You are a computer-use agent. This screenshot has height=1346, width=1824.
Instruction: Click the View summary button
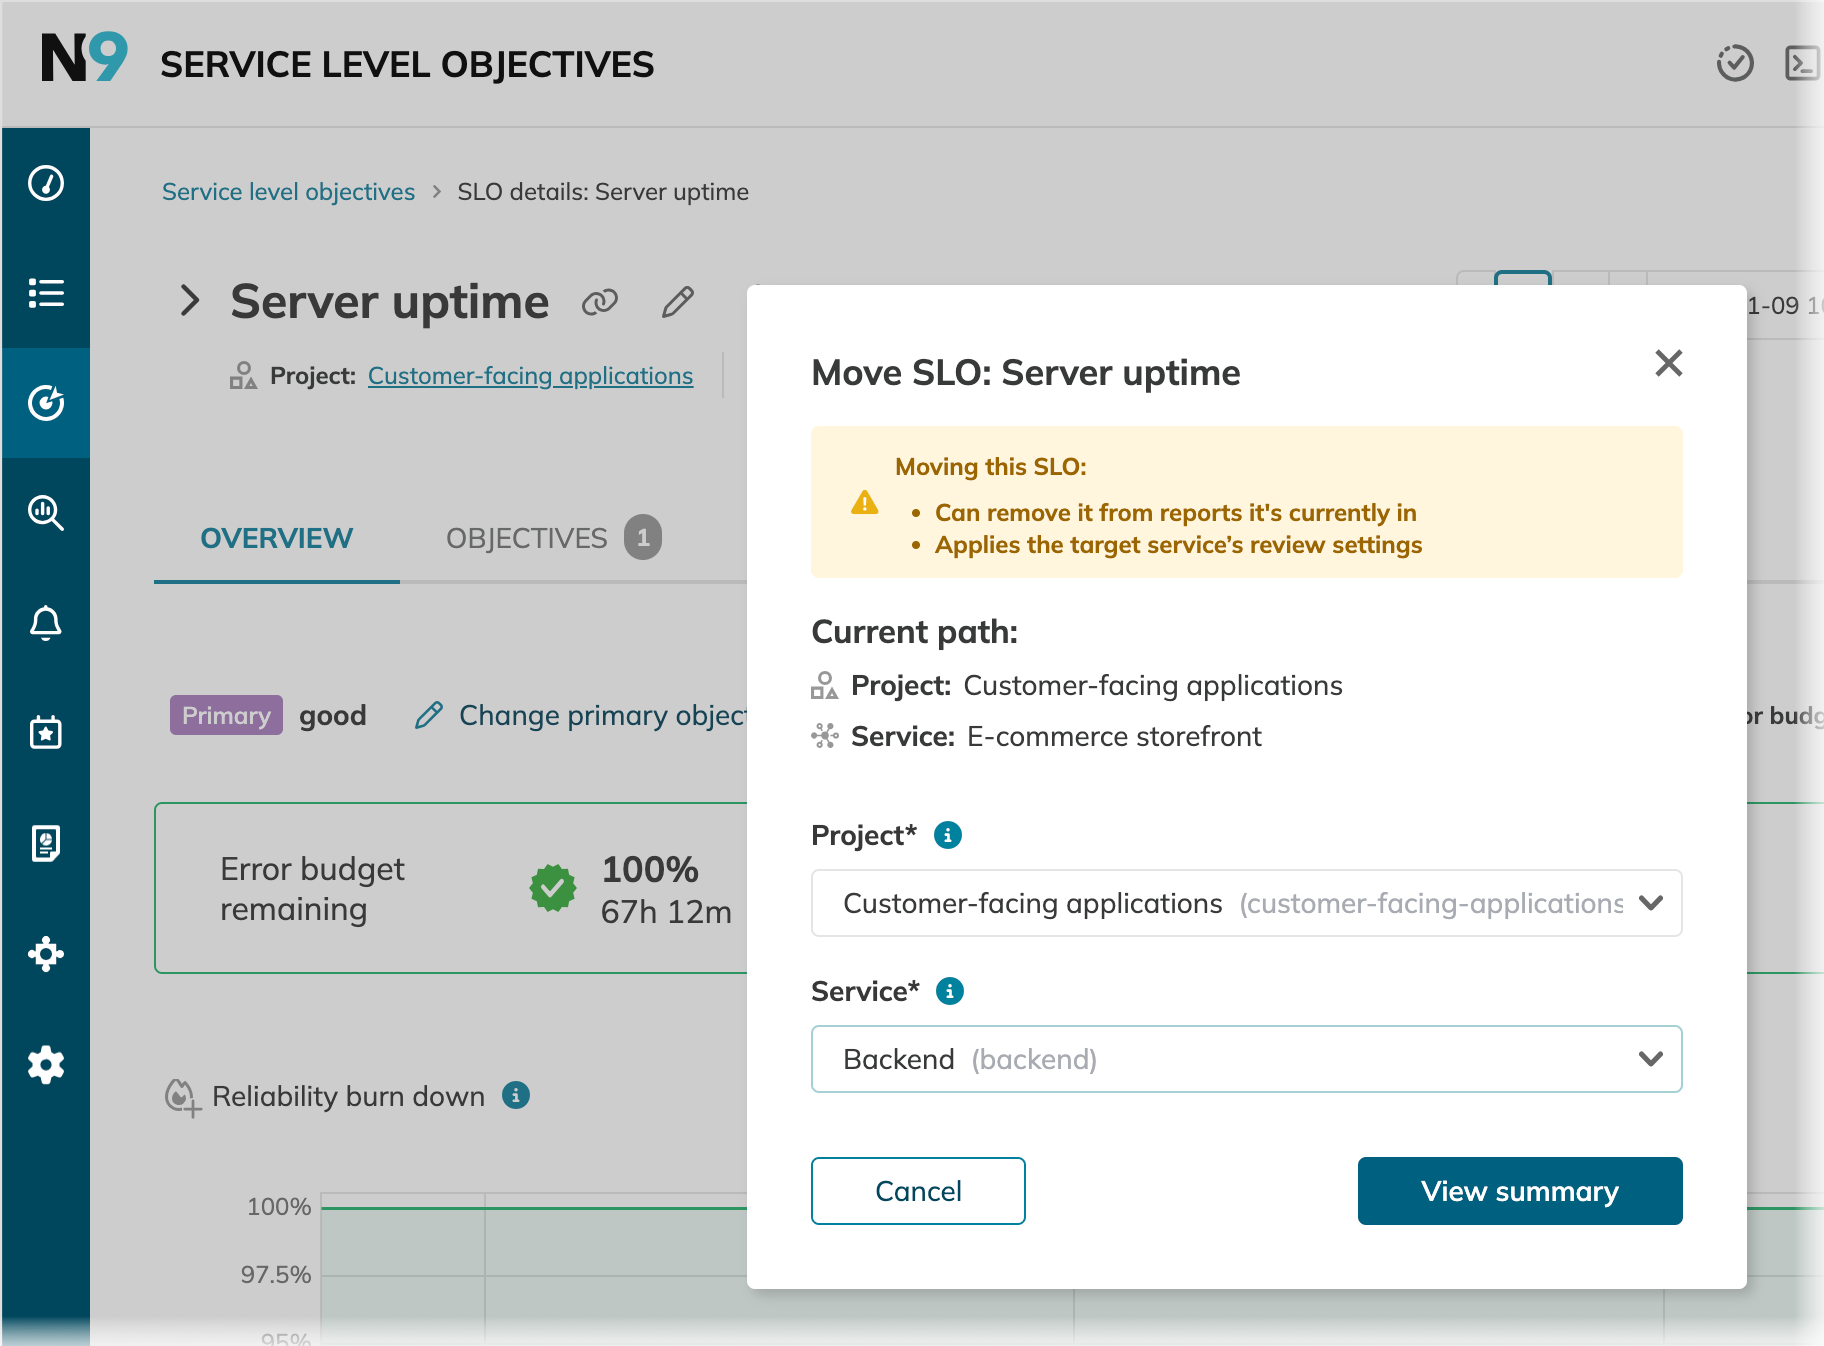tap(1519, 1191)
